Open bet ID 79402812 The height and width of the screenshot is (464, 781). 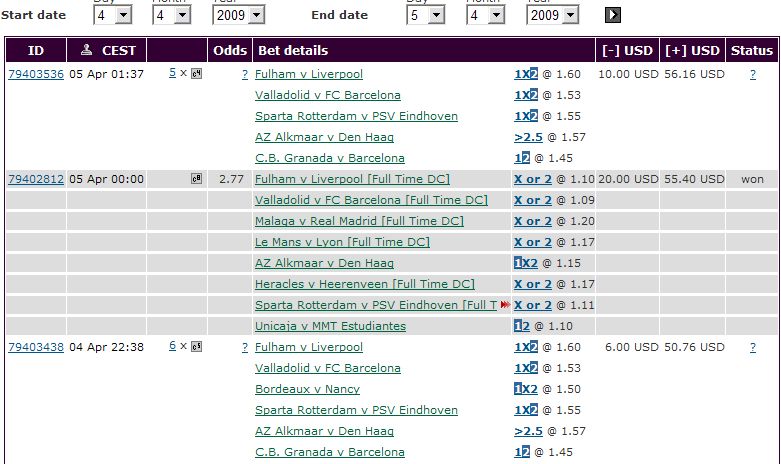pyautogui.click(x=36, y=179)
